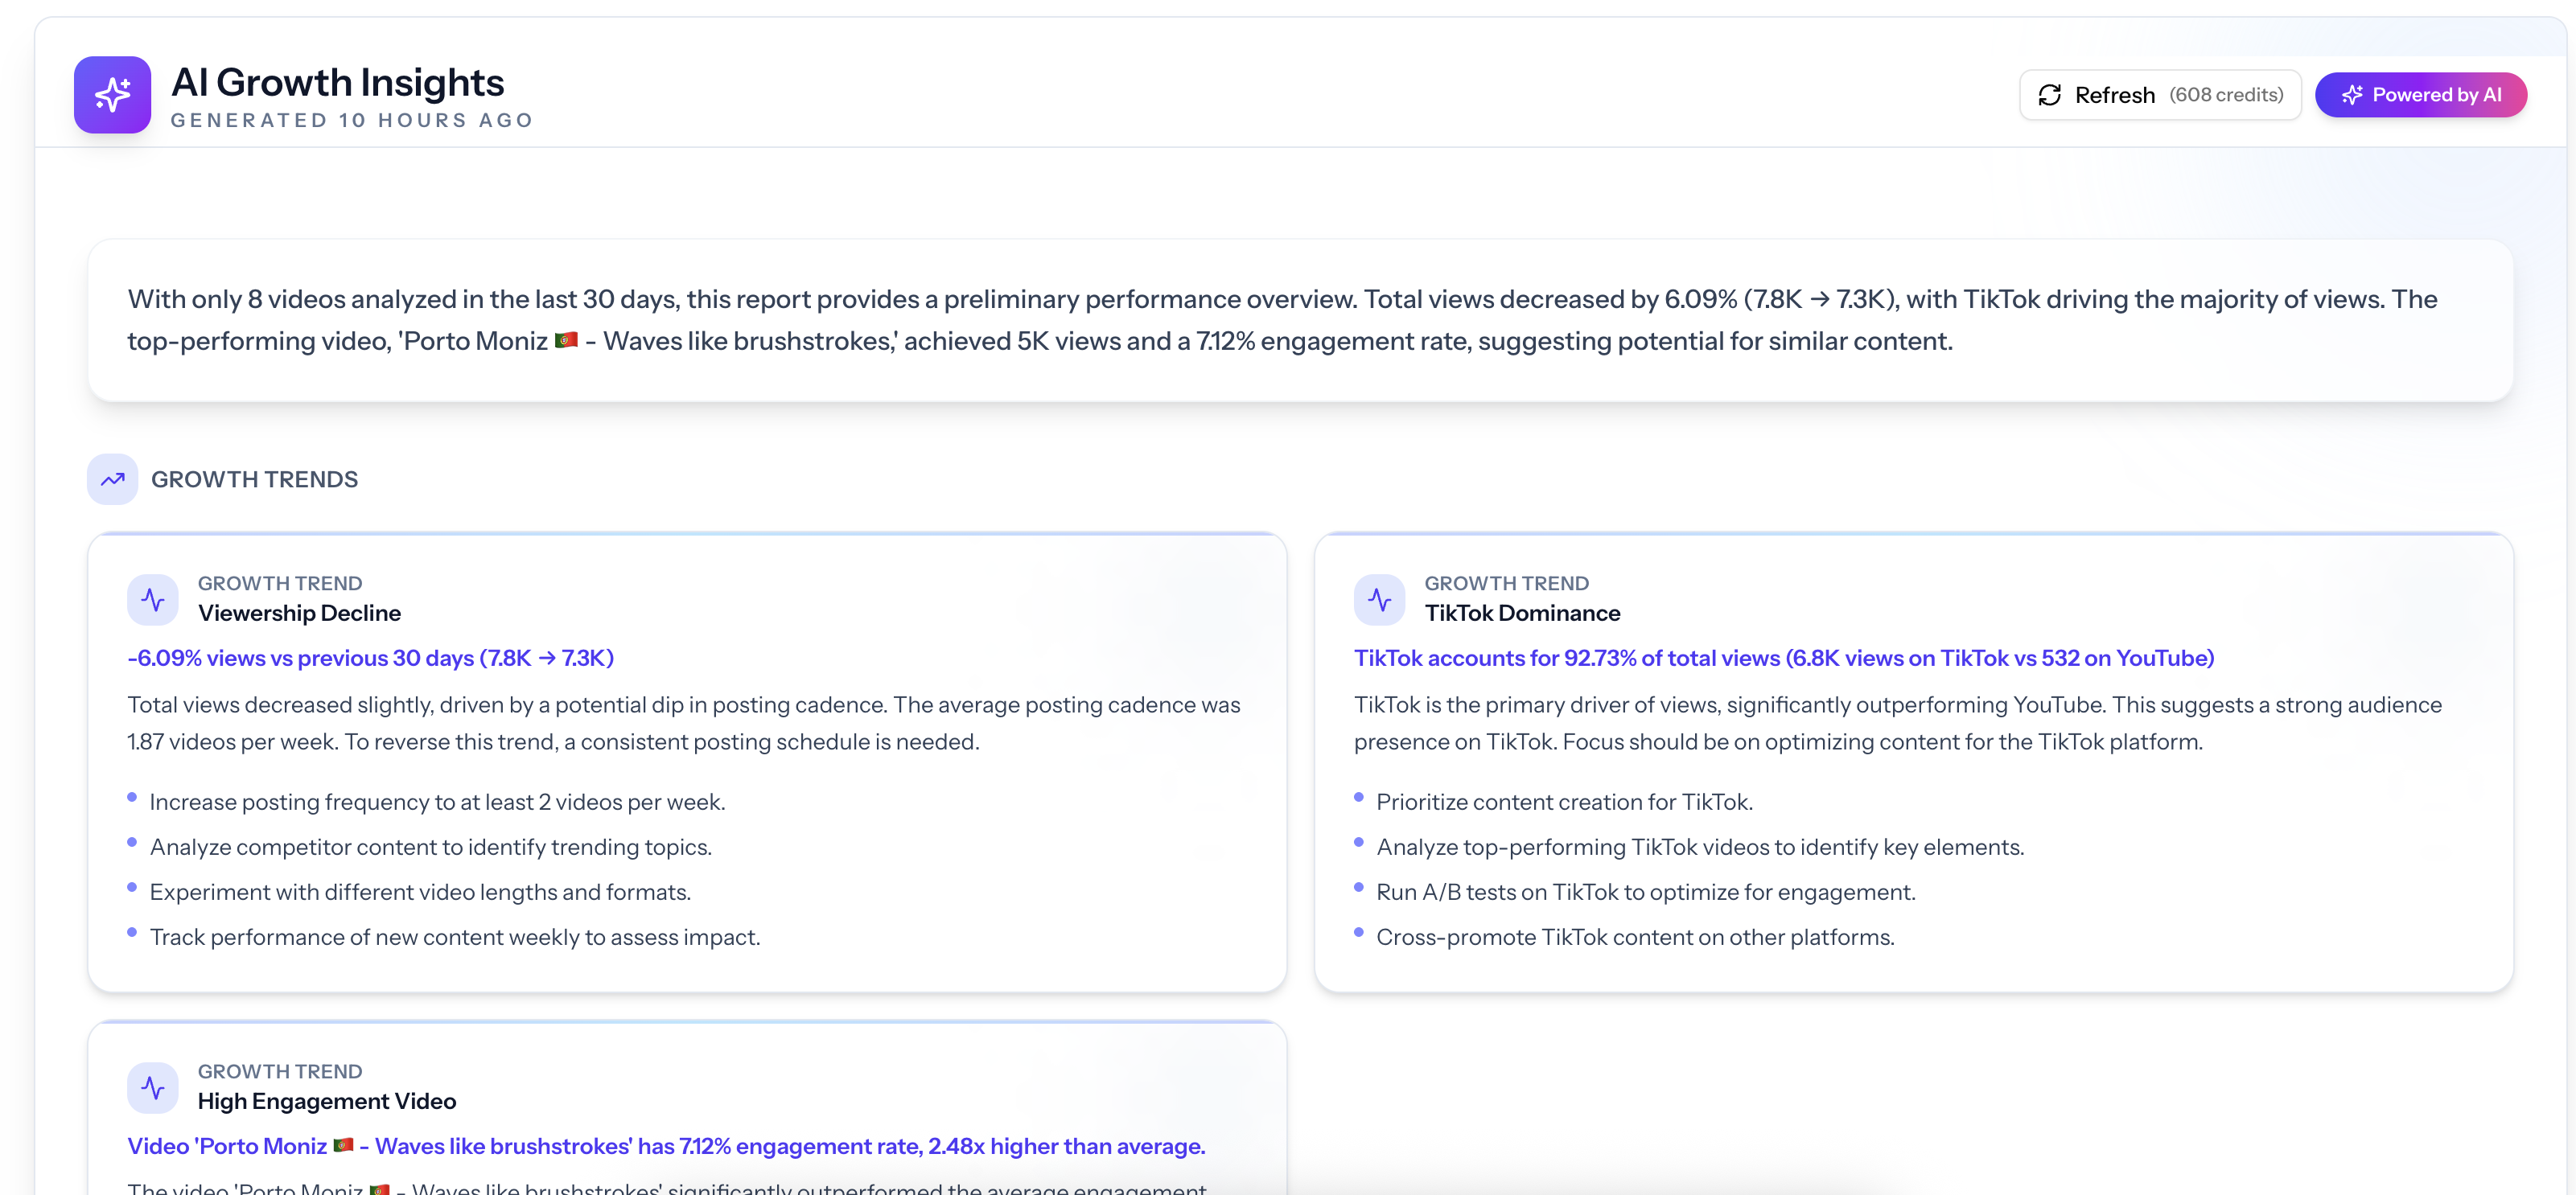2576x1195 pixels.
Task: Select the purple sparkle AI Growth Insights icon
Action: coord(112,94)
